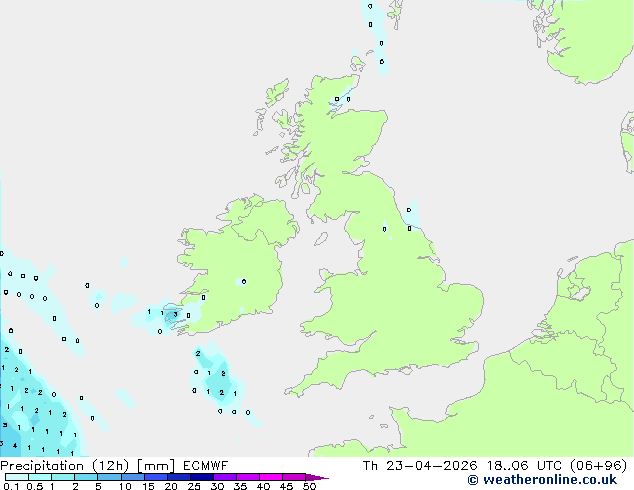Click the 'Th 23-04-2026' date text
The height and width of the screenshot is (490, 634).
tap(420, 466)
